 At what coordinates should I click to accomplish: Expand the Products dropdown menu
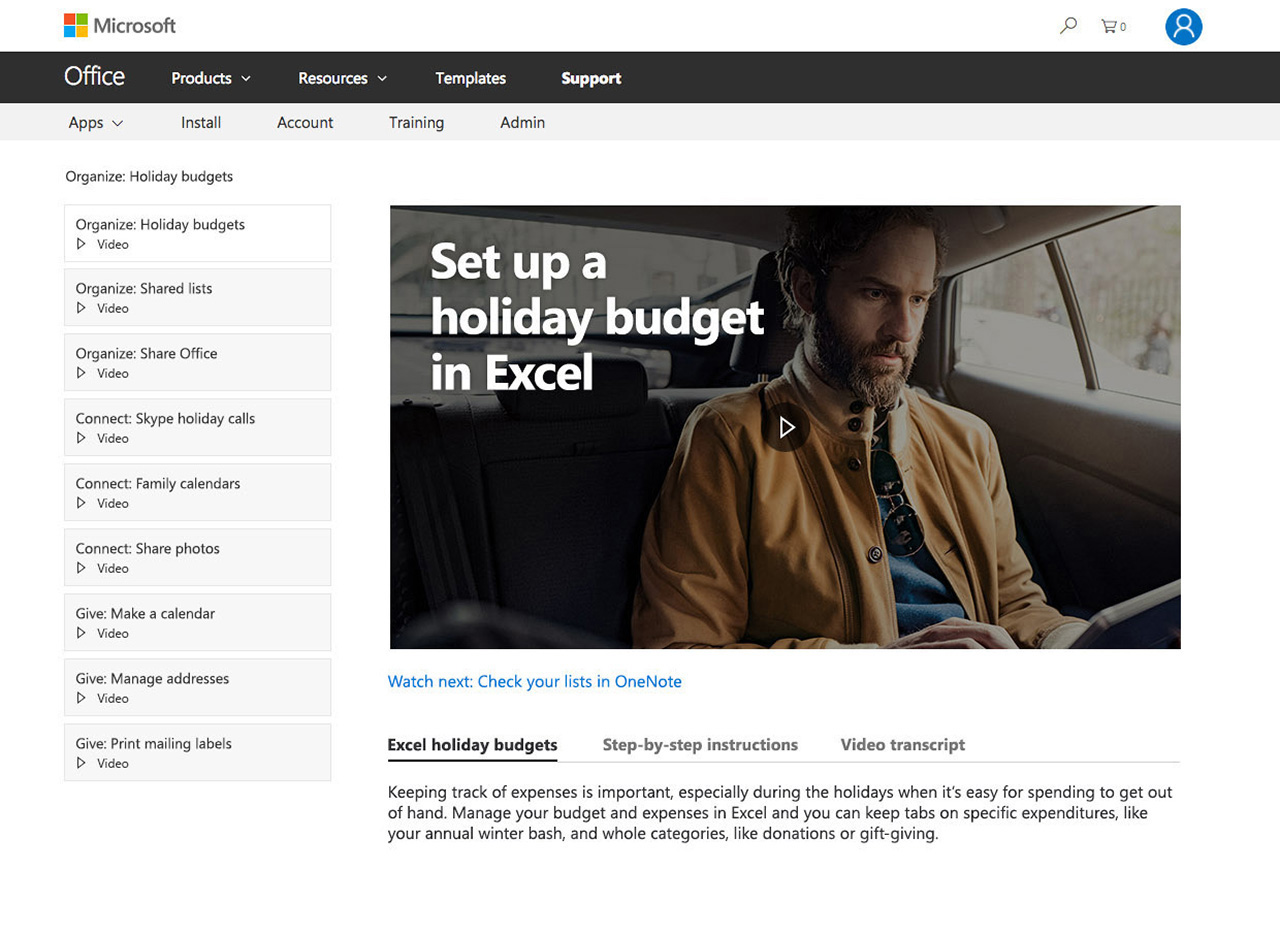(211, 78)
